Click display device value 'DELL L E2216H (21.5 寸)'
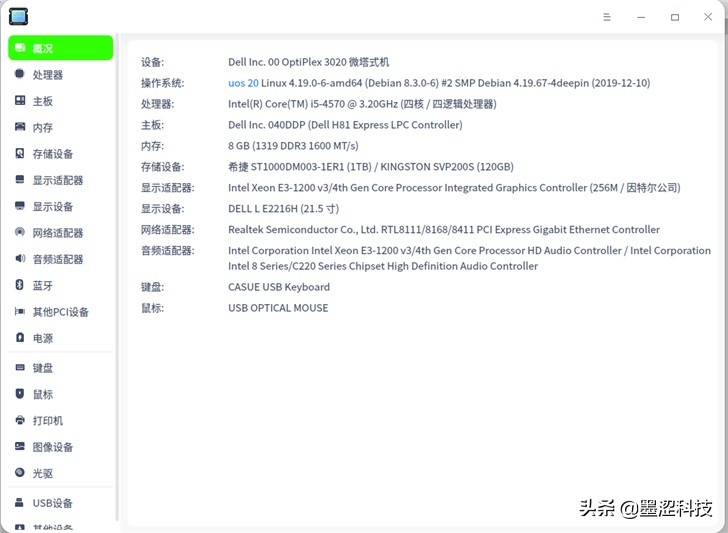This screenshot has width=728, height=533. coord(283,208)
